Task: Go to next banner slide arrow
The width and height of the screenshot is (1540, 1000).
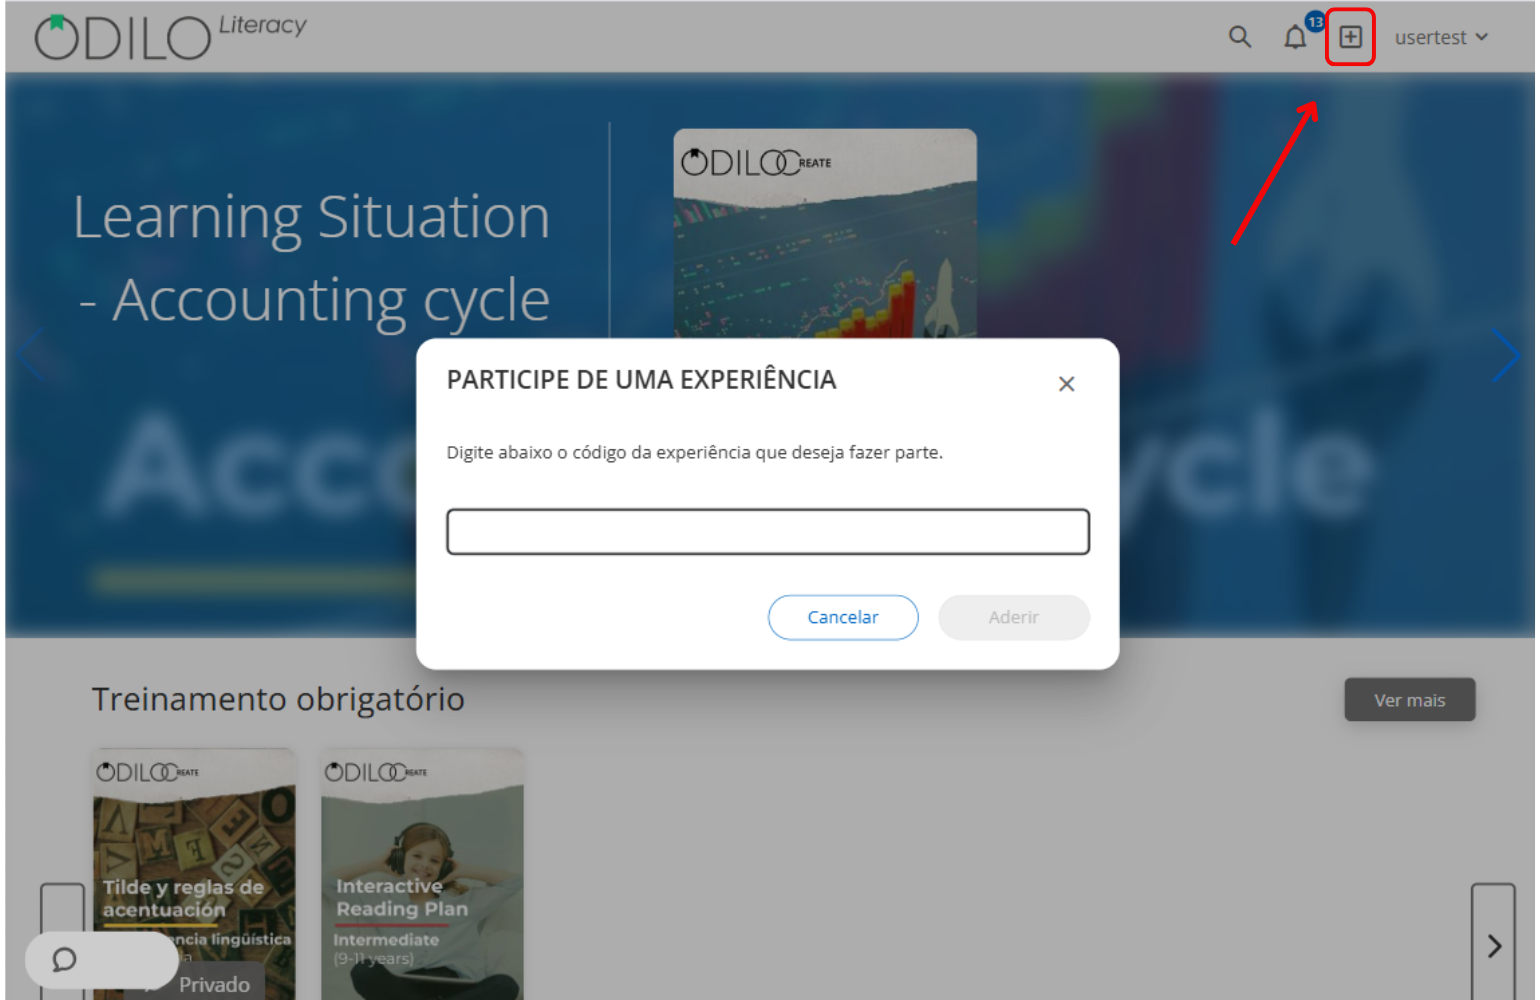Action: point(1505,355)
